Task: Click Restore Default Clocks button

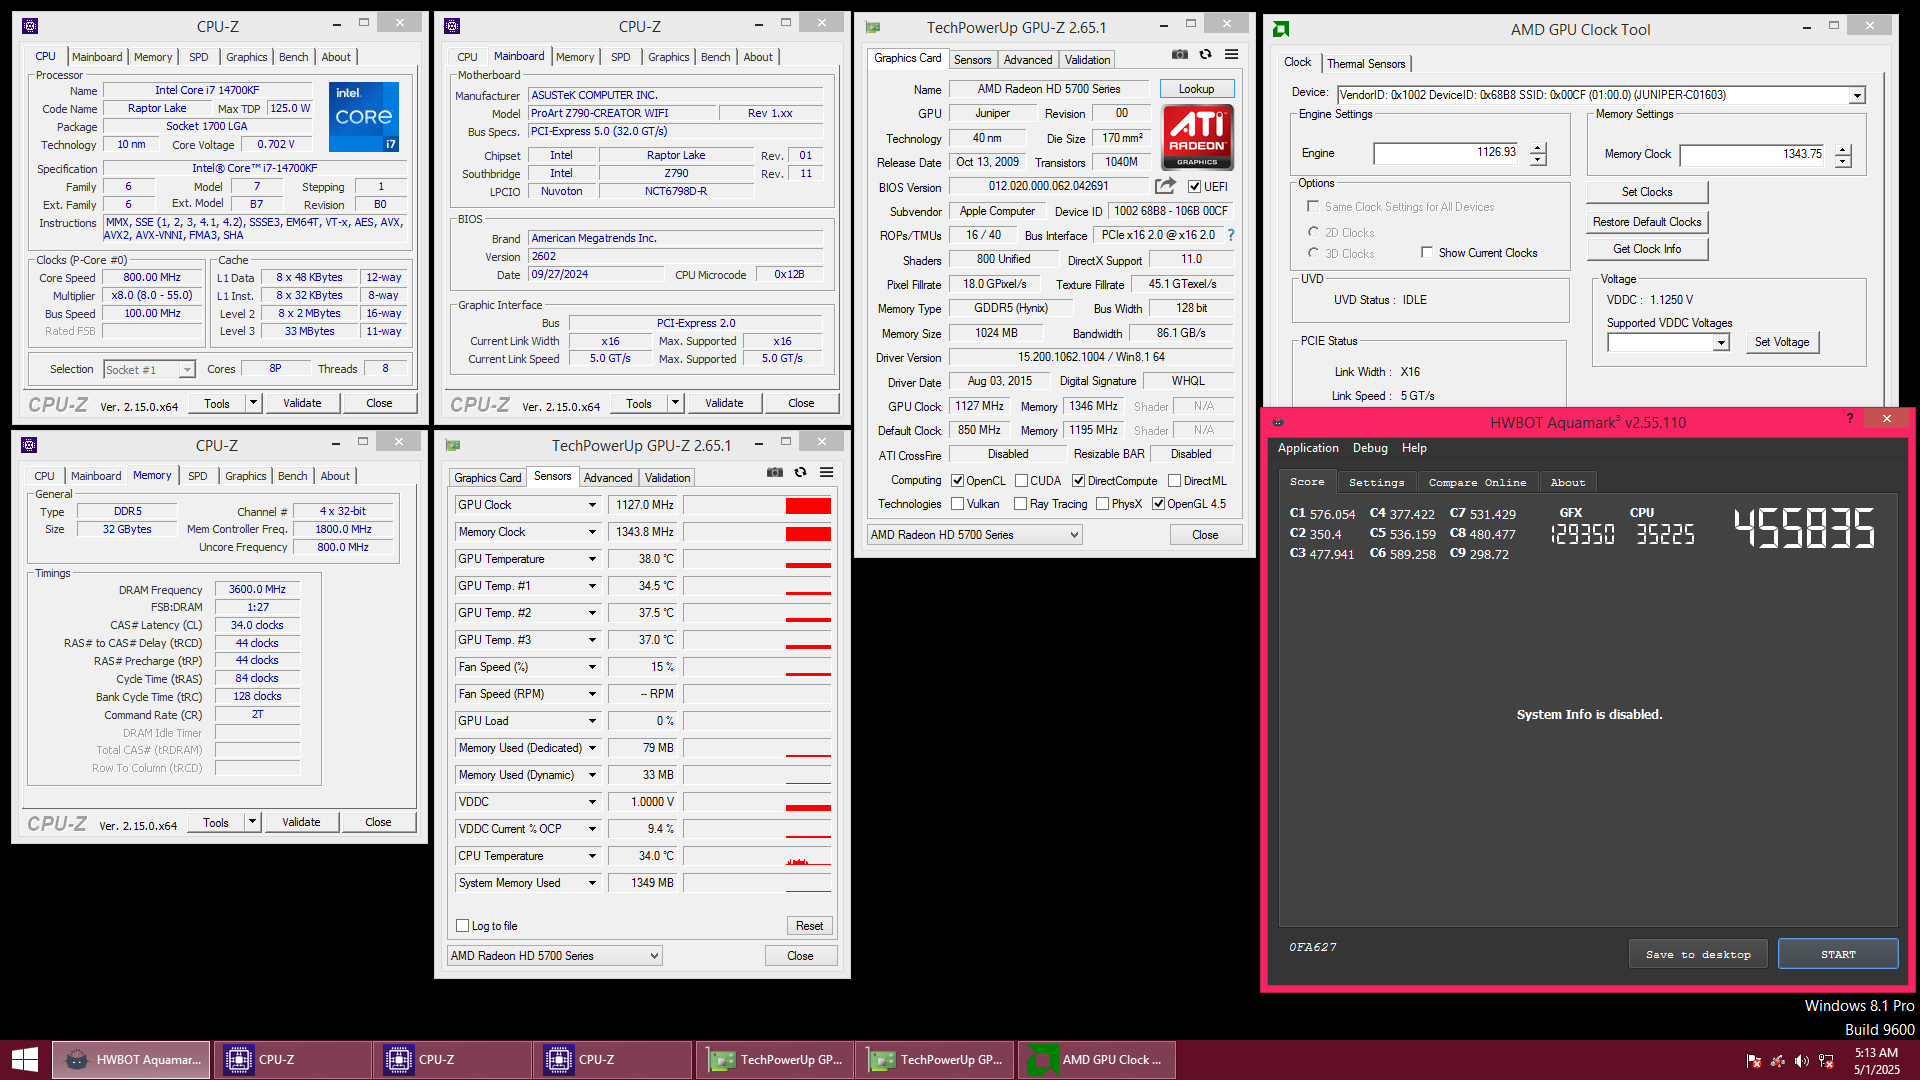Action: 1647,222
